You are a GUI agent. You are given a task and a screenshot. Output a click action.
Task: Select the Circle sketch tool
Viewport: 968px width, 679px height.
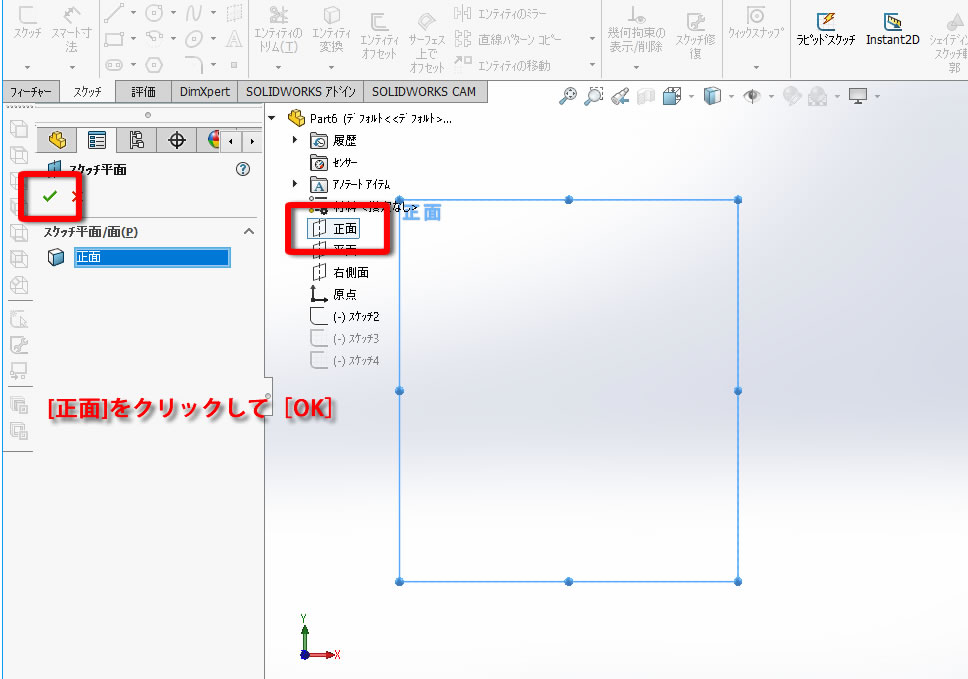[x=154, y=12]
